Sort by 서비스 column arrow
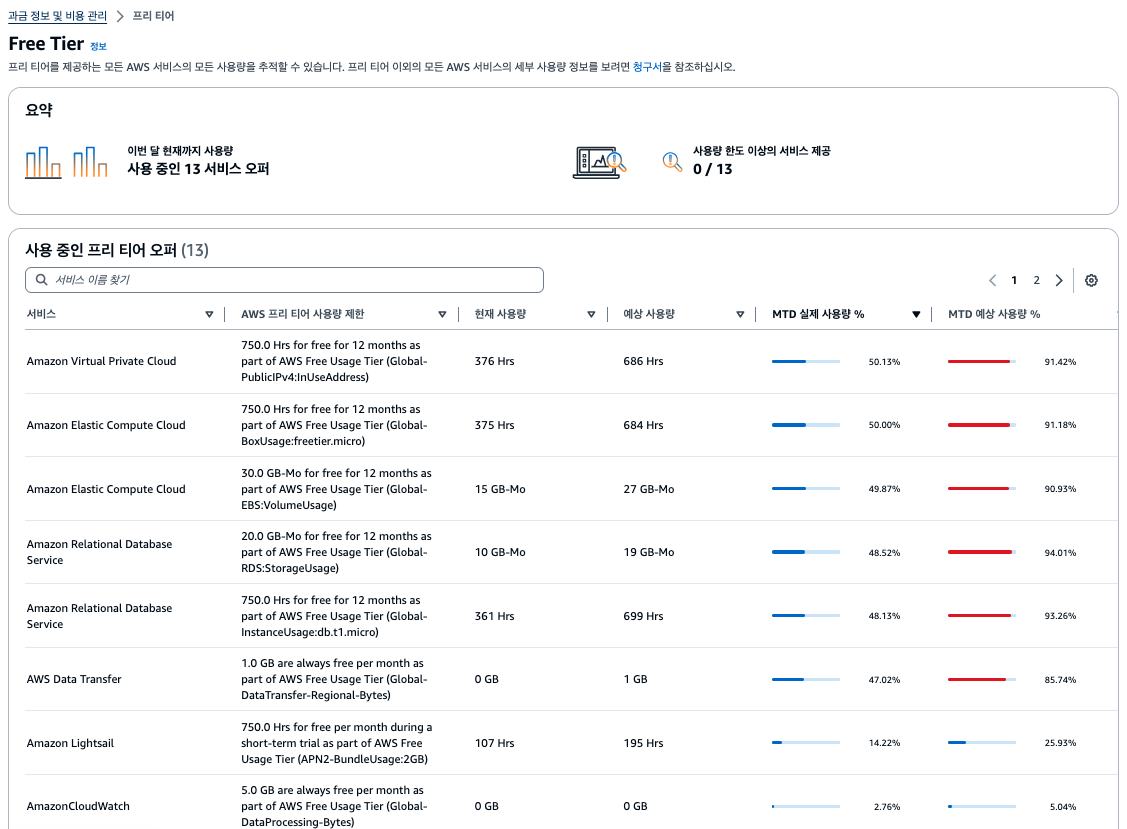 click(x=209, y=314)
